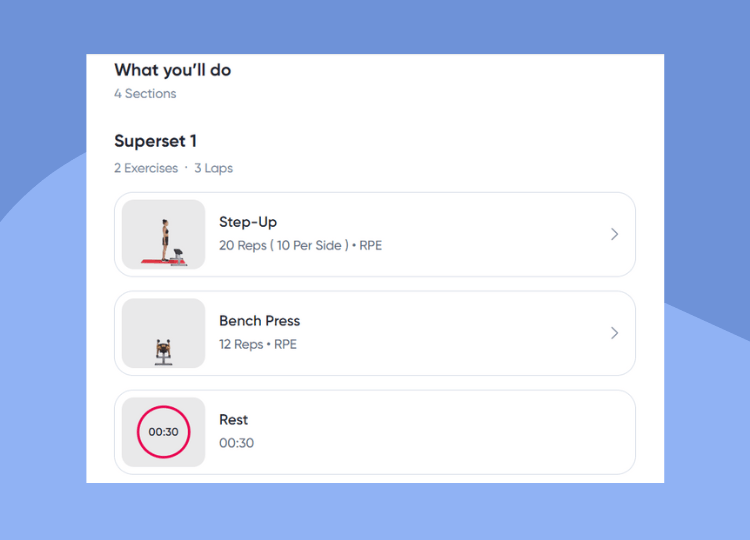Open the Bench Press exercise card
This screenshot has height=540, width=750.
point(375,333)
